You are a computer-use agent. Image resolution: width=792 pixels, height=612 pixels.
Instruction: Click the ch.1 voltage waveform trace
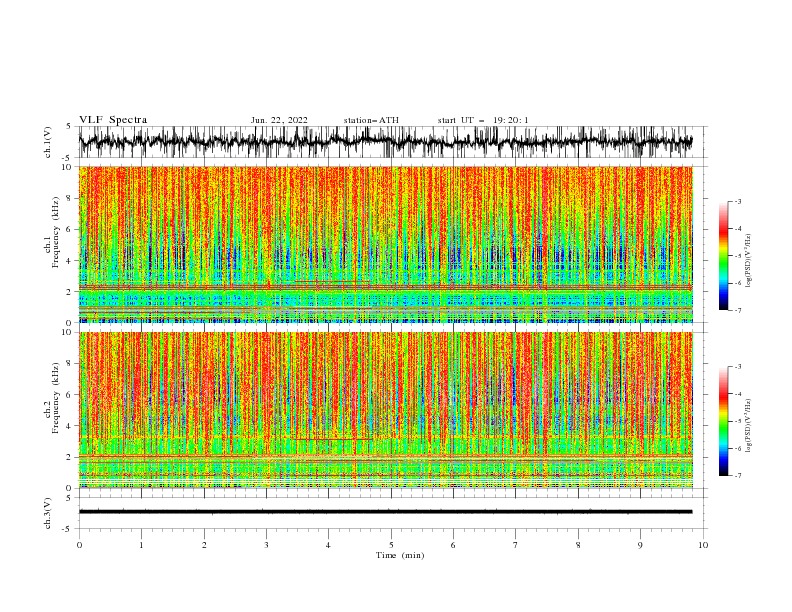(385, 141)
